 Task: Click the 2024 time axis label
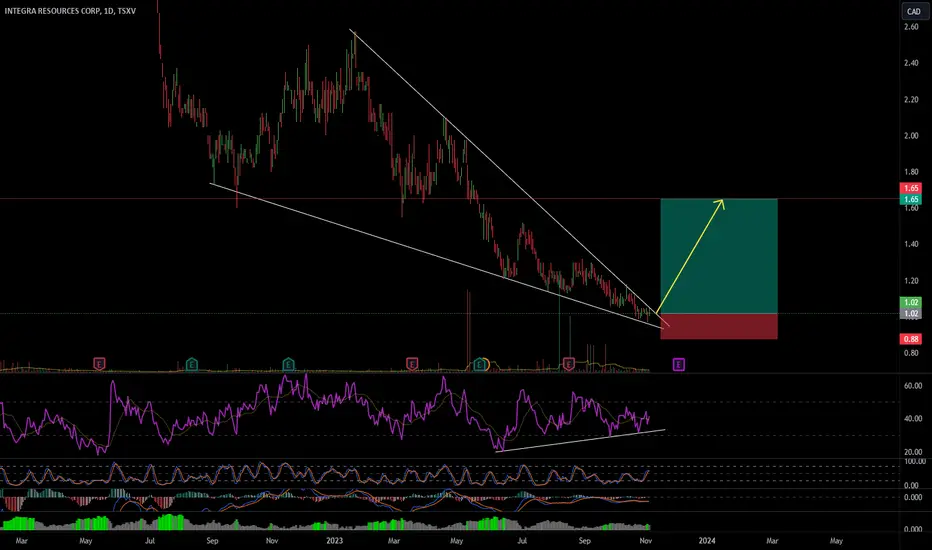point(707,540)
